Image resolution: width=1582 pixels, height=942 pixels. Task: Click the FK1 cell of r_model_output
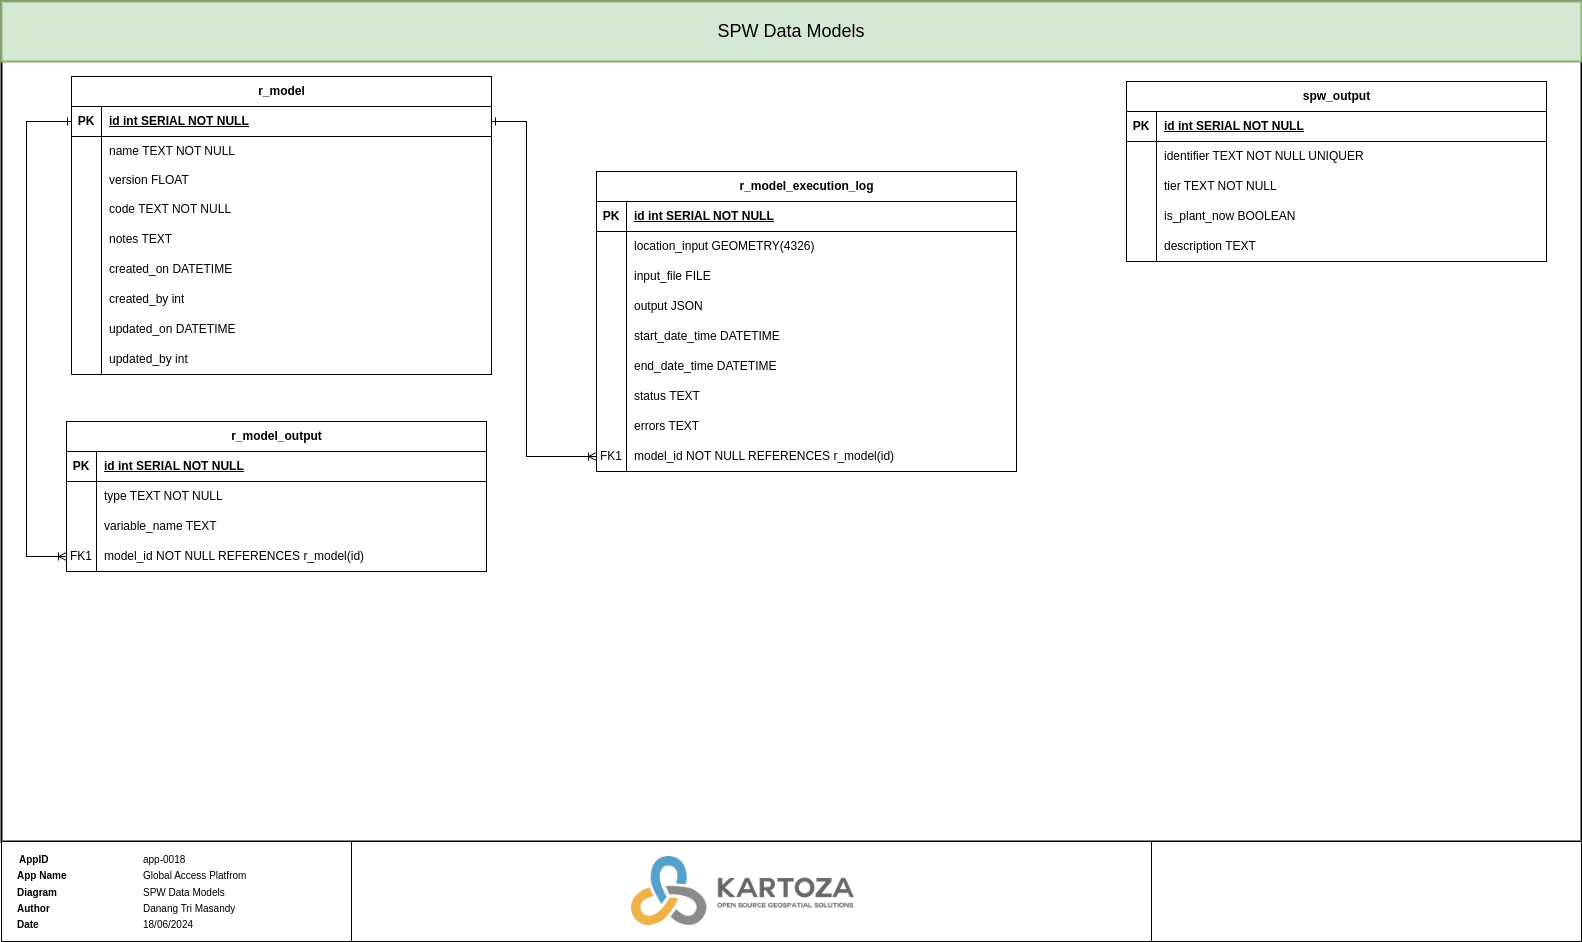(x=81, y=556)
